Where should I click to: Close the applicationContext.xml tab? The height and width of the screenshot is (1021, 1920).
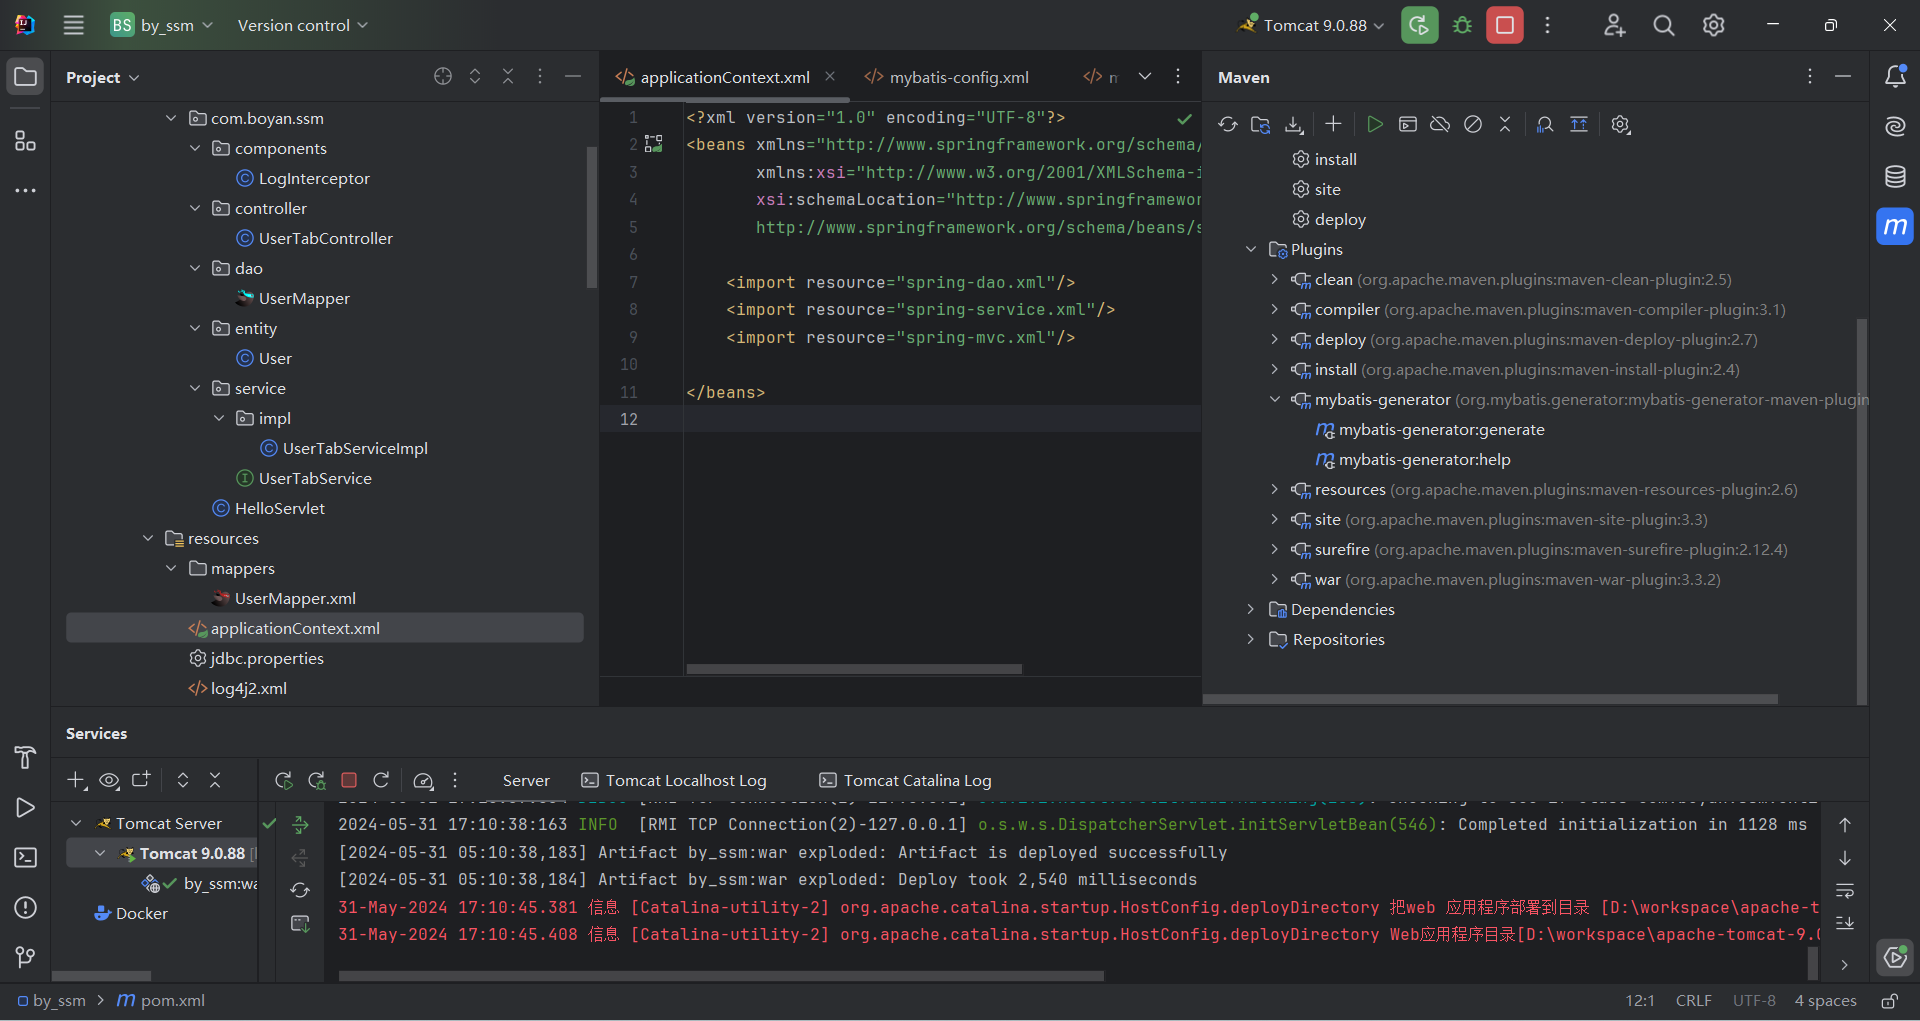pos(830,76)
